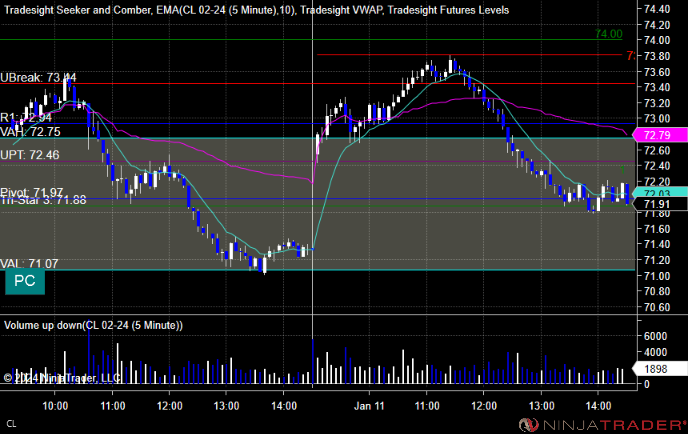Viewport: 688px width, 434px height.
Task: Select the R1: 72.94 level label
Action: tap(26, 117)
